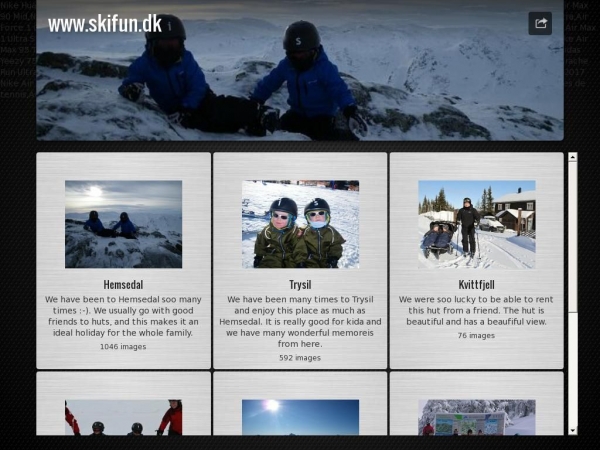Viewport: 600px width, 450px height.
Task: Open the album thumbnail with bright sun and blue sky
Action: click(x=300, y=417)
